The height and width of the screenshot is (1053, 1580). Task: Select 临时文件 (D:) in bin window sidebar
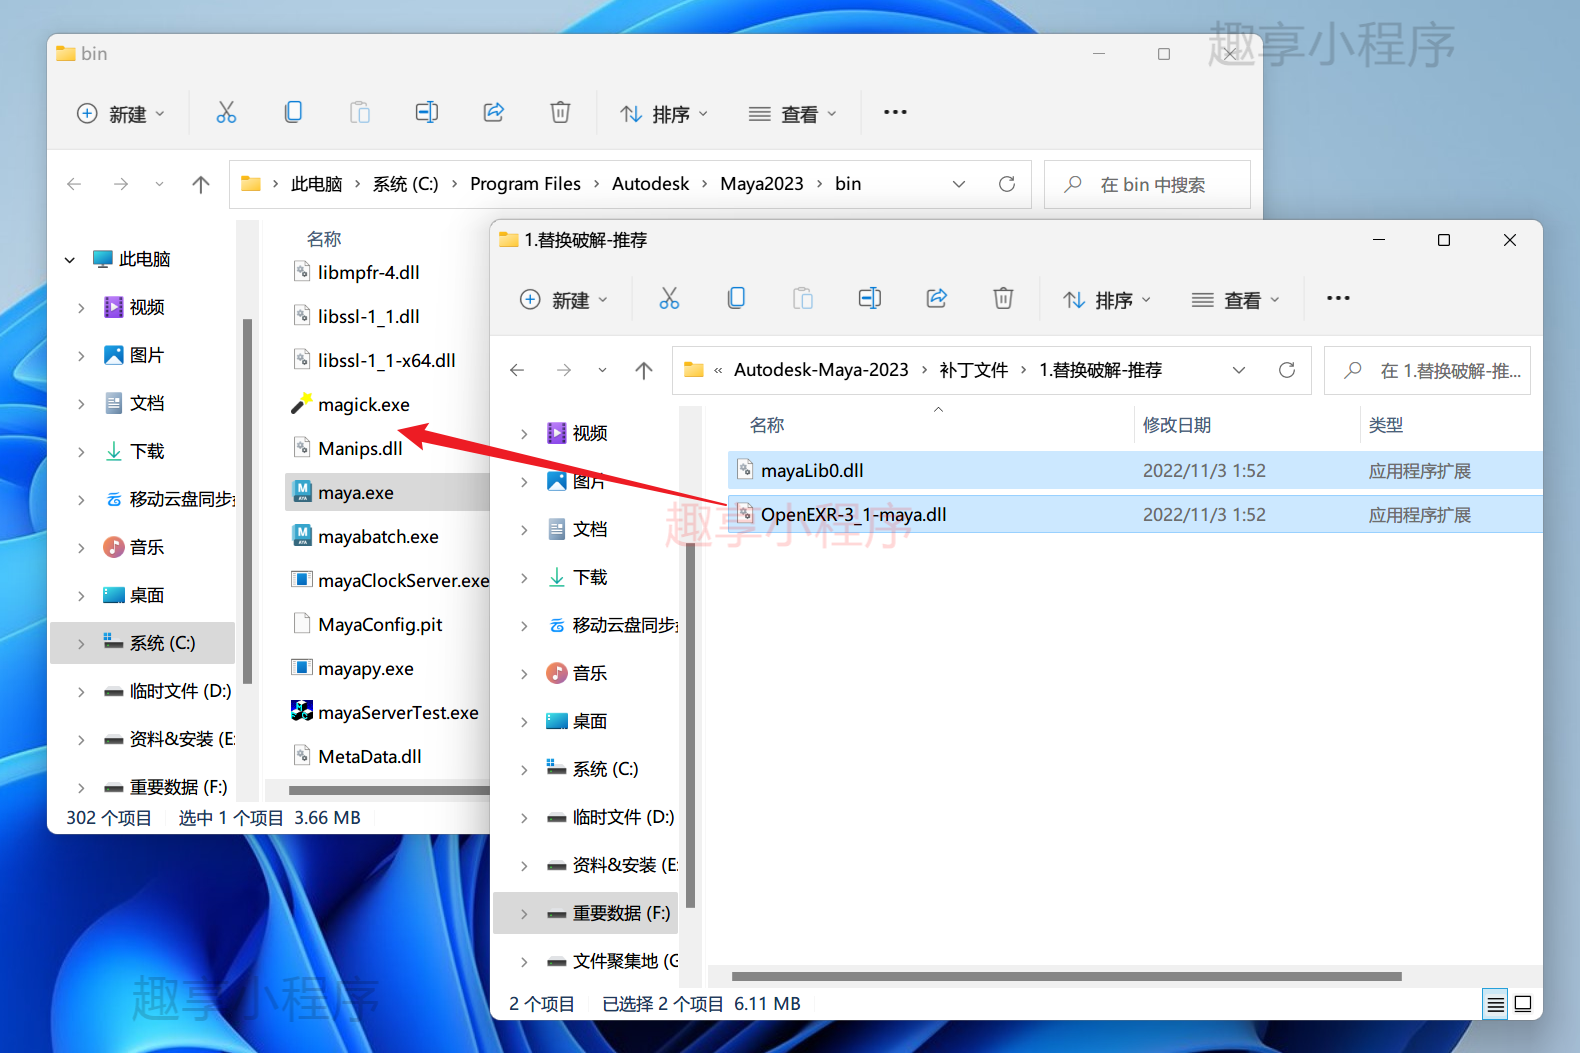180,692
